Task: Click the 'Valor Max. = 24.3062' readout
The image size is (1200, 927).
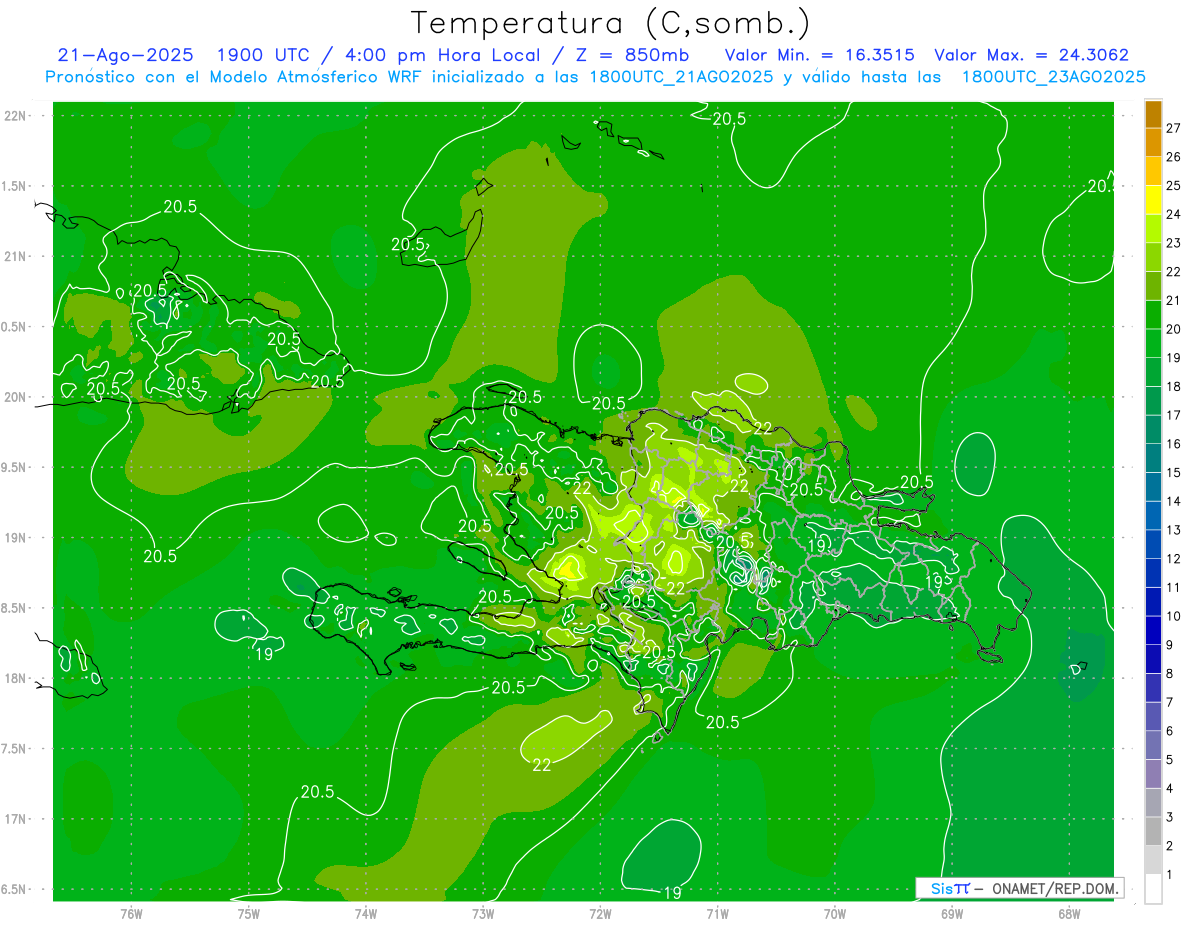Action: click(x=1031, y=55)
